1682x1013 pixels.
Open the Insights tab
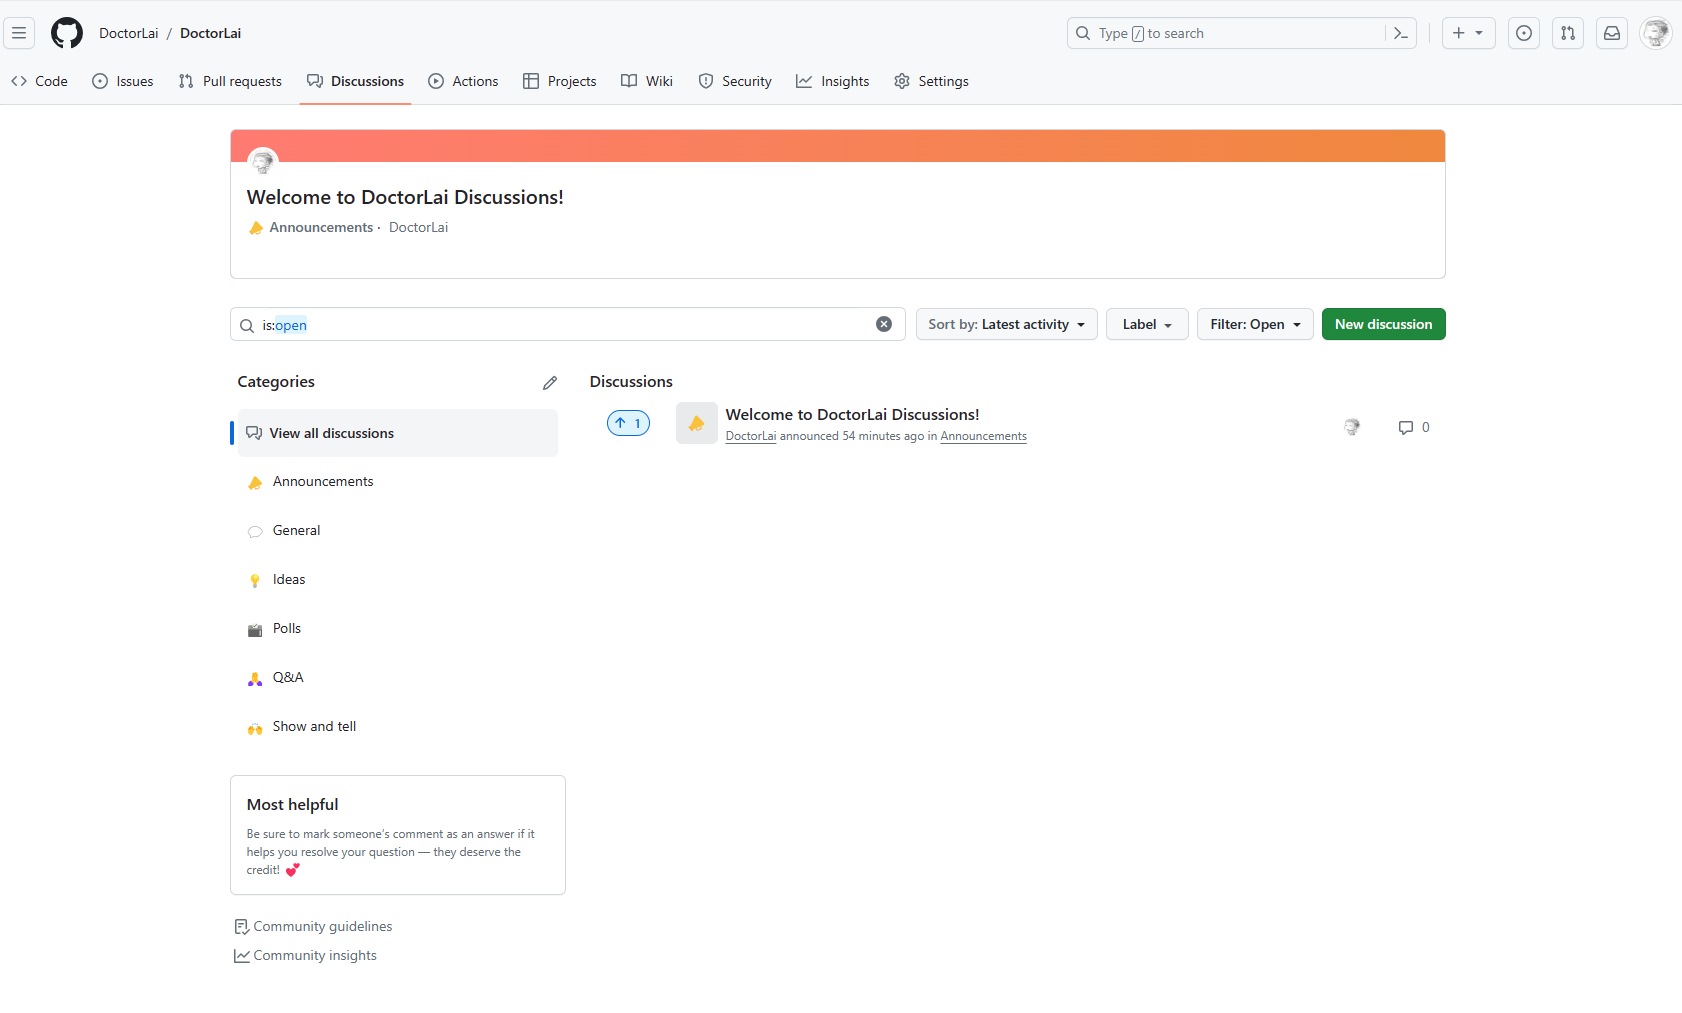pos(833,81)
